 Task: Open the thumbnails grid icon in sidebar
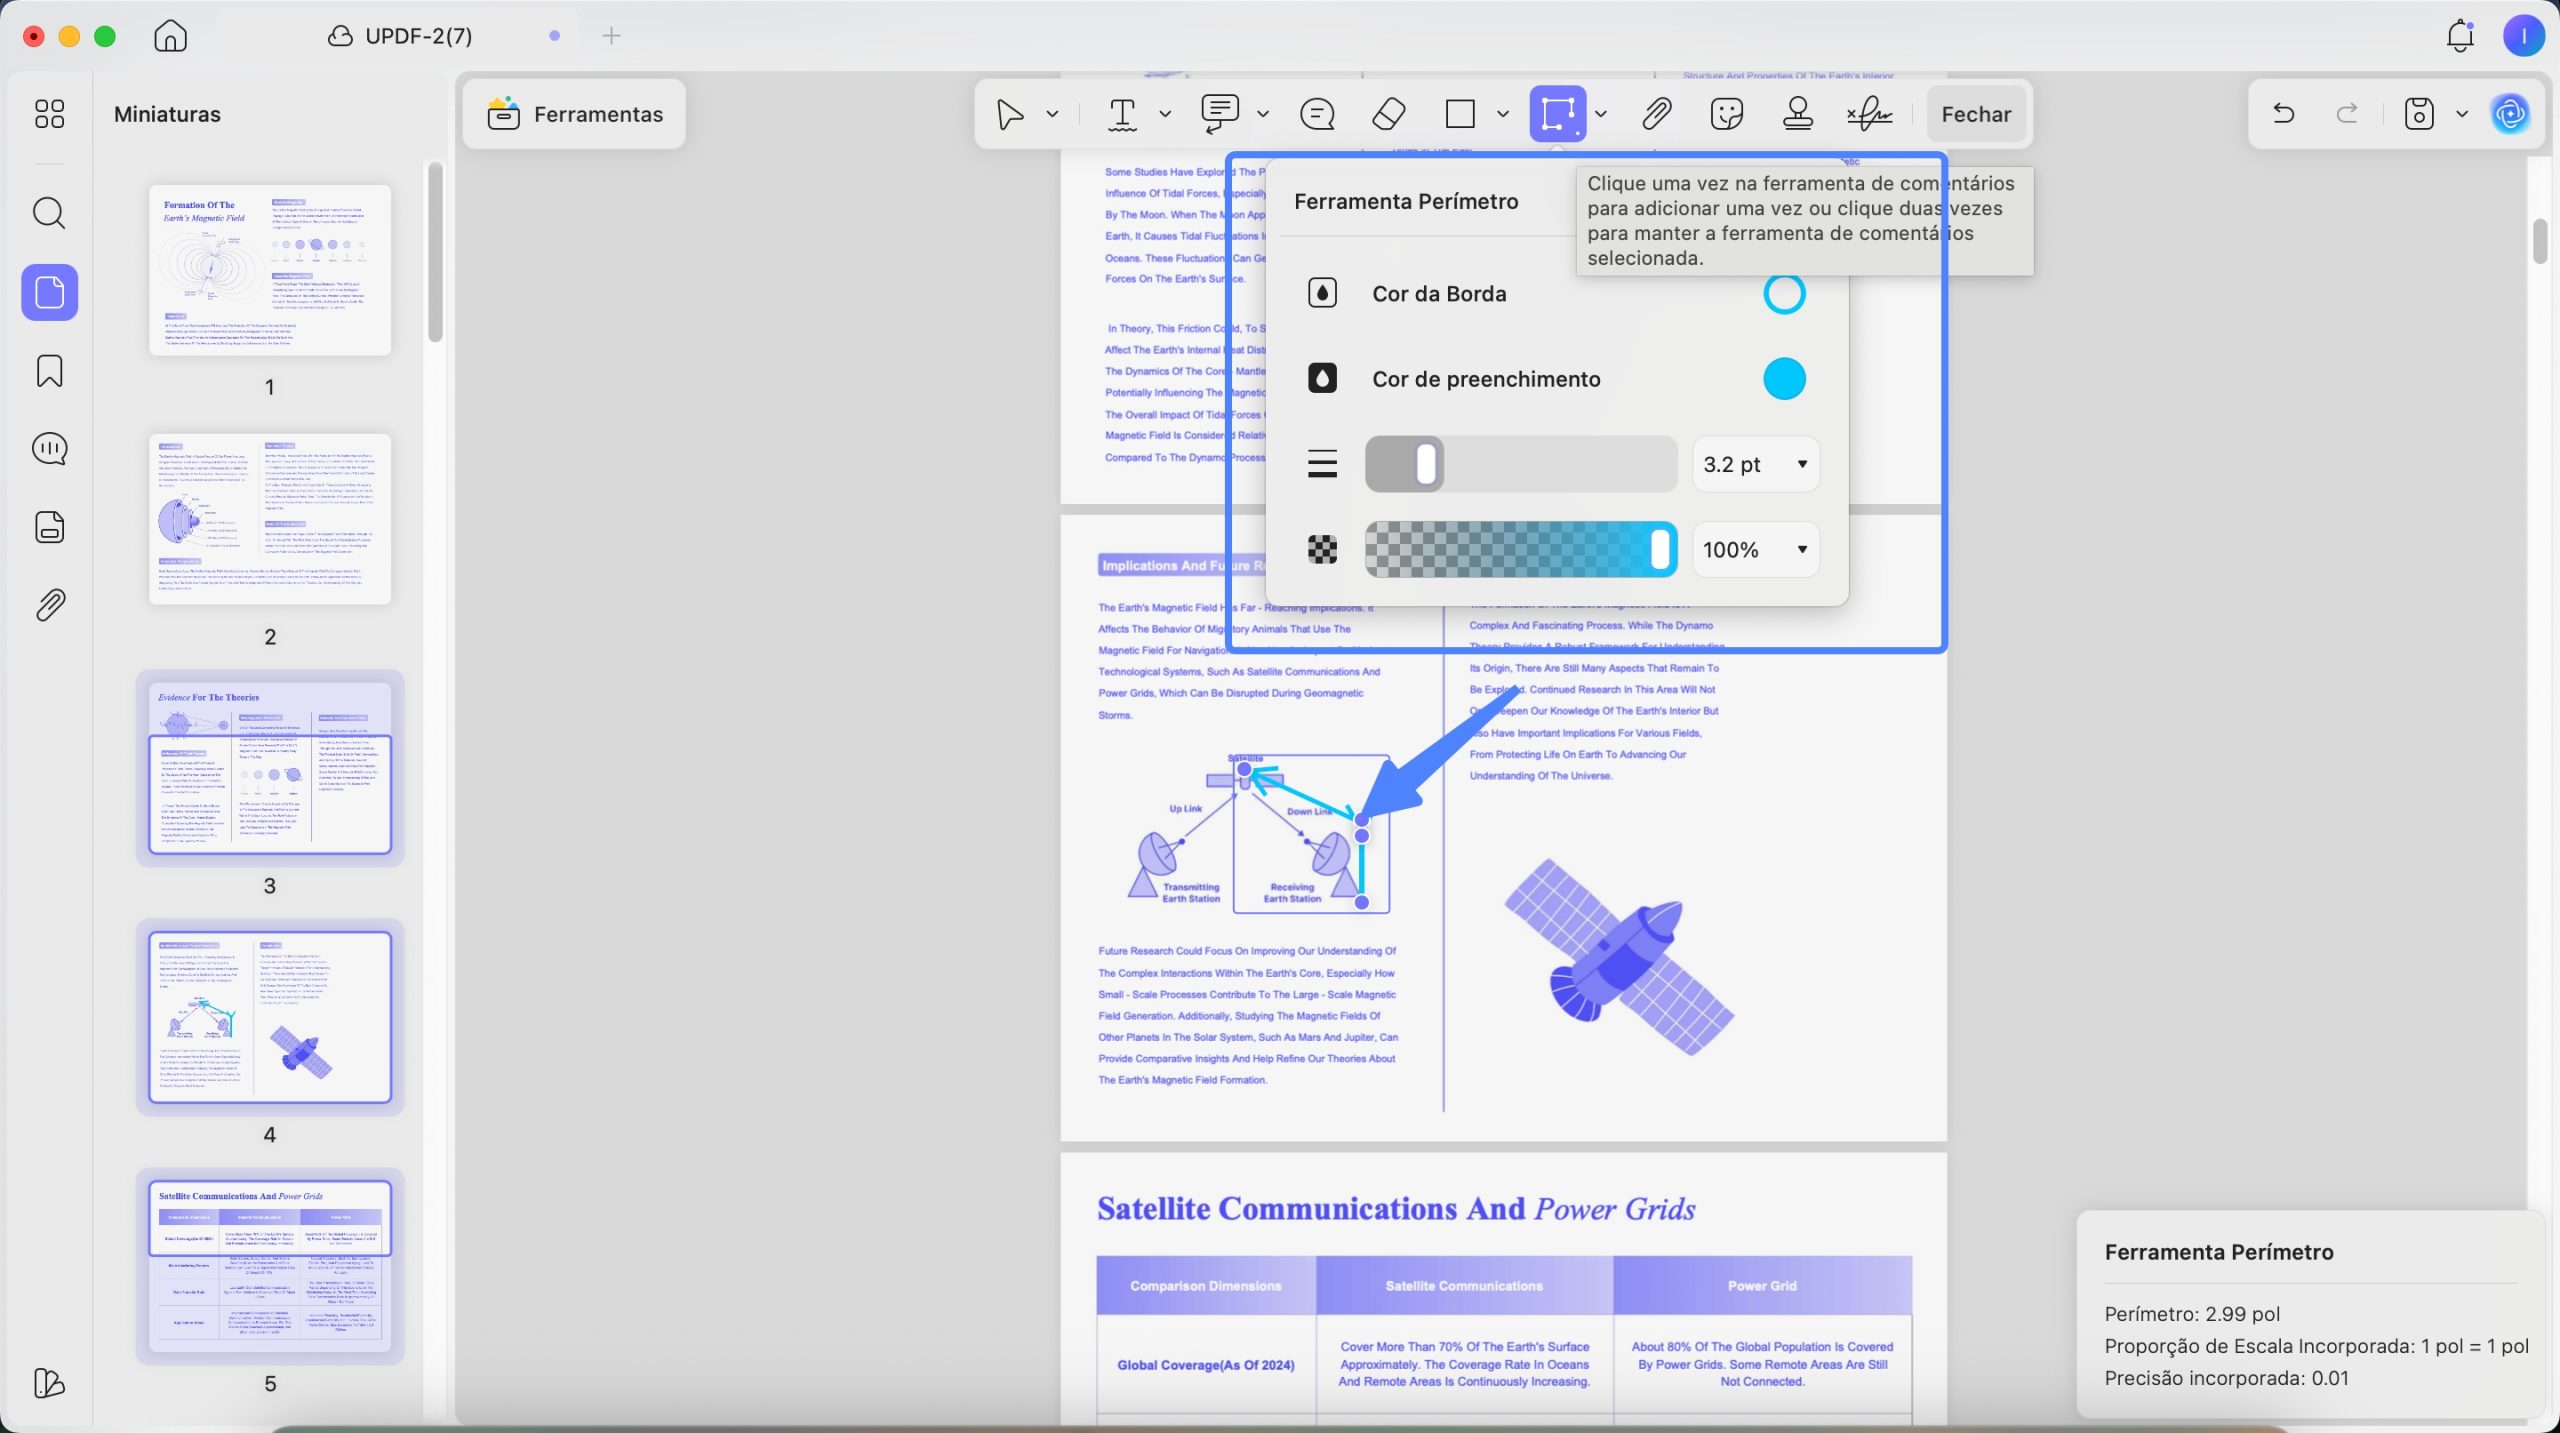click(x=49, y=114)
